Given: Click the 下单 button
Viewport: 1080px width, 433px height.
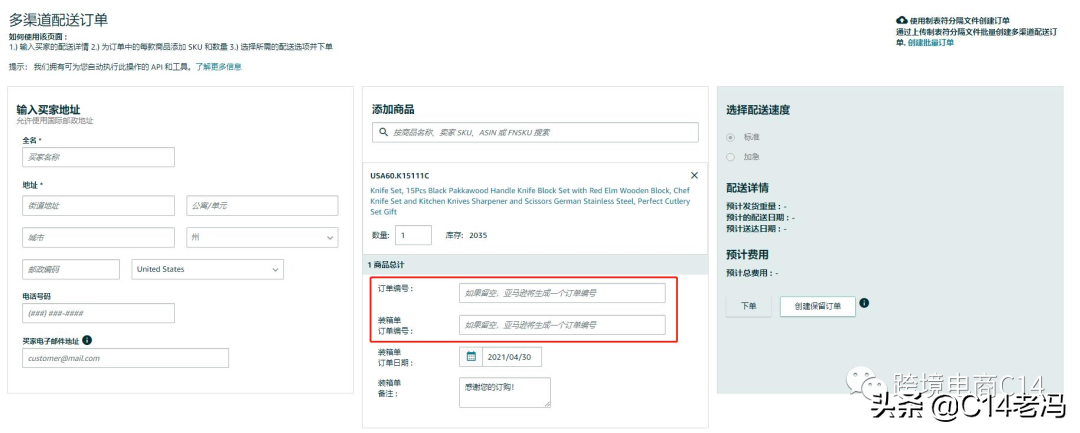Looking at the screenshot, I should pos(748,306).
